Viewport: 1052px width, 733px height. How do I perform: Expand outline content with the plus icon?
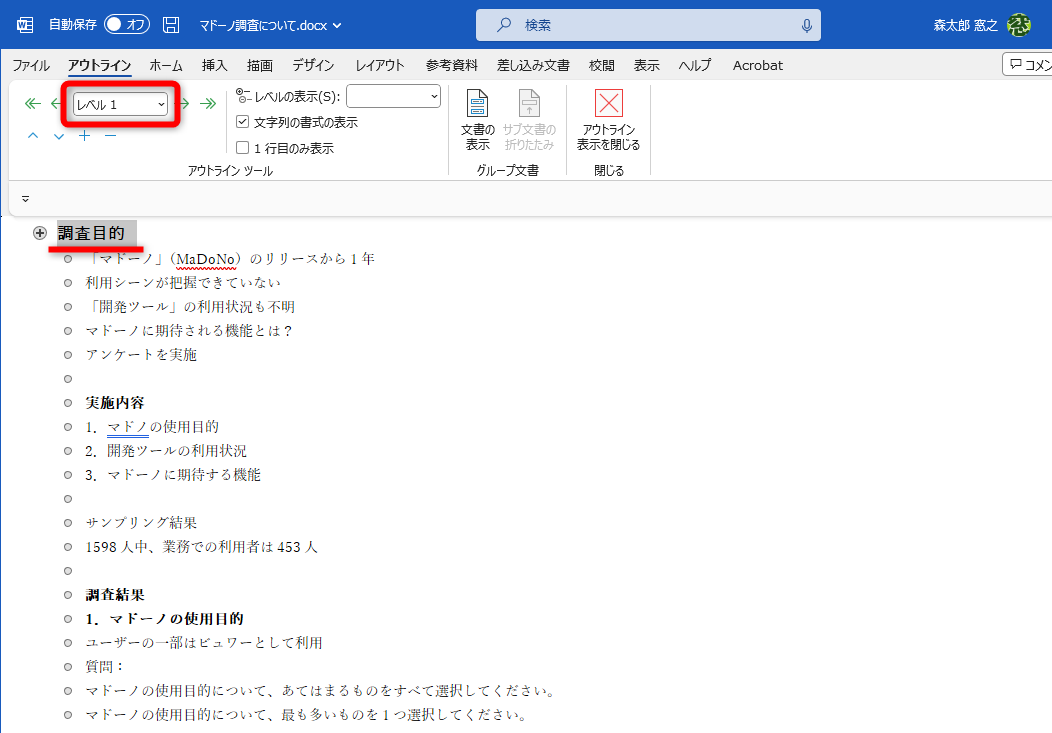[x=84, y=136]
